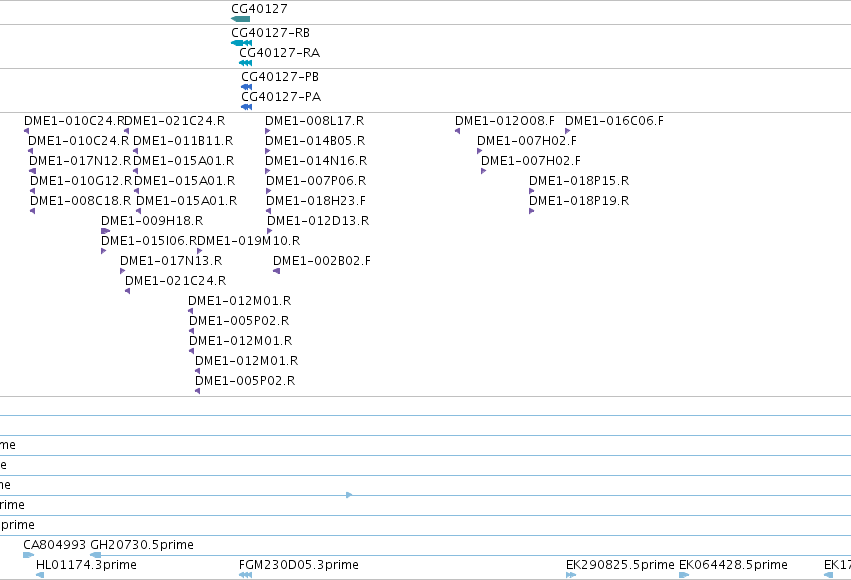Click the arrow glyph below DME1-008C18.R
This screenshot has height=580, width=851.
[x=33, y=211]
